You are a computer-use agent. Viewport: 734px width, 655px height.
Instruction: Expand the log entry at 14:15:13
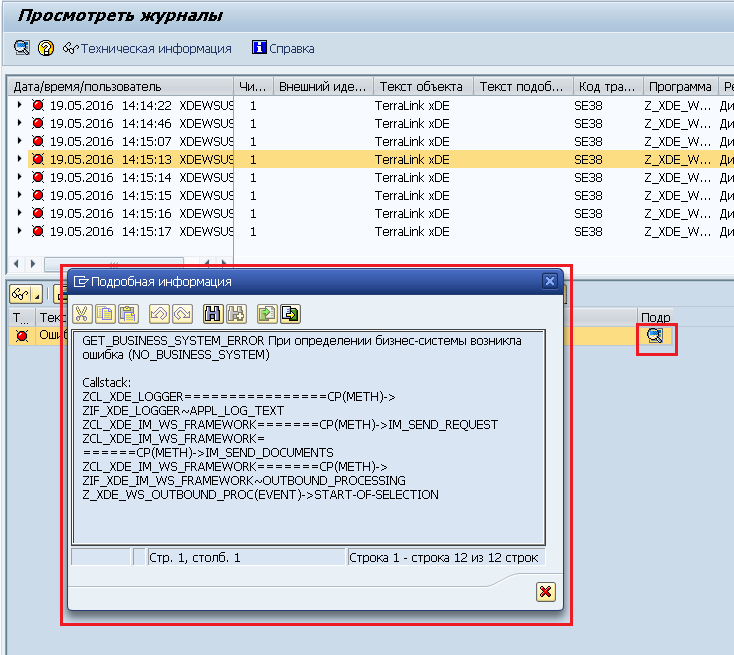[20, 159]
